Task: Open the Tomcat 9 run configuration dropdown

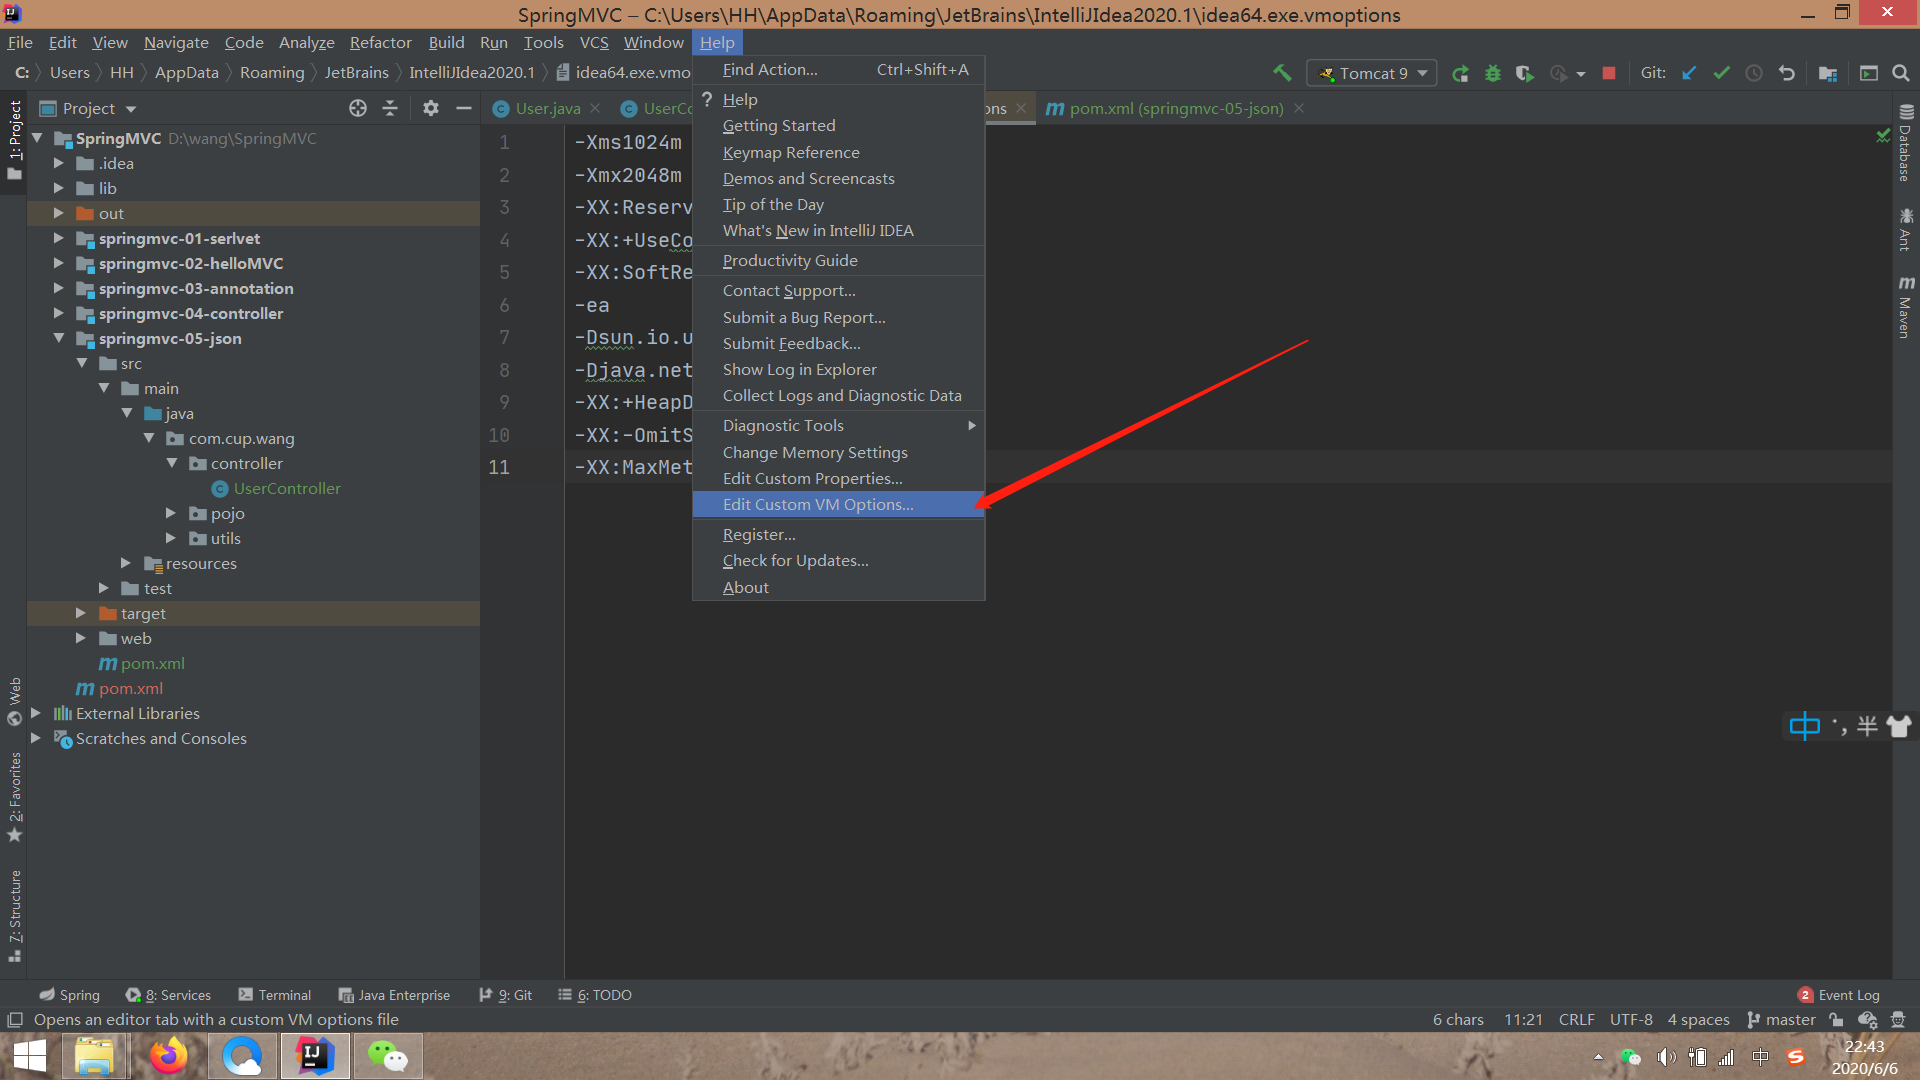Action: point(1370,72)
